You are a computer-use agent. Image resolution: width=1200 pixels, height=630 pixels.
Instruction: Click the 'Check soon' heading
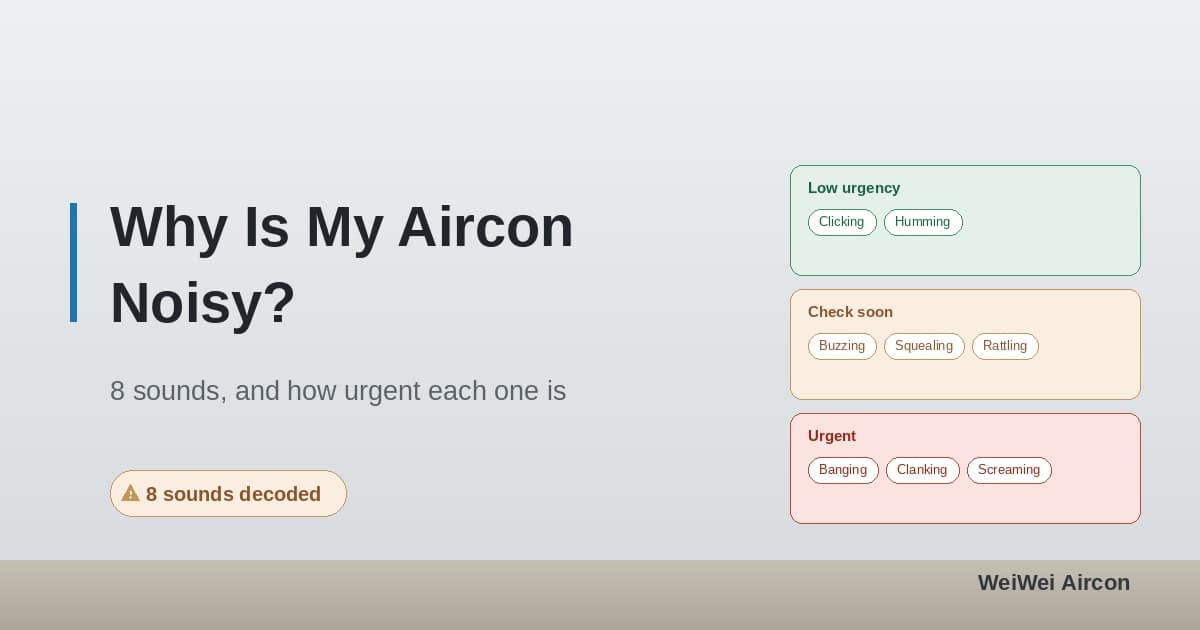point(850,312)
